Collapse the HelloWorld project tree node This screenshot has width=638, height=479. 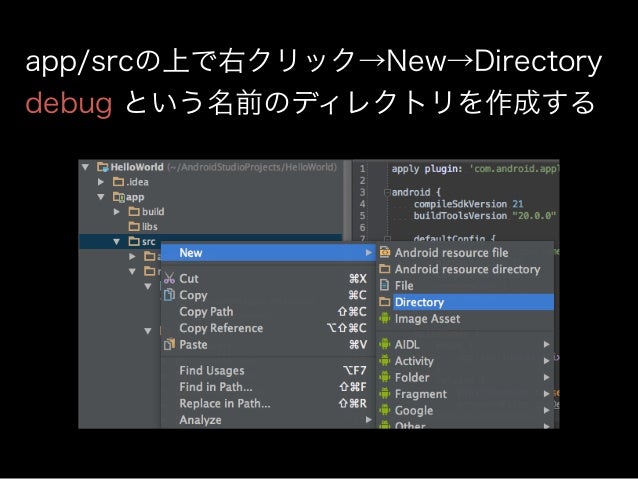[x=85, y=167]
